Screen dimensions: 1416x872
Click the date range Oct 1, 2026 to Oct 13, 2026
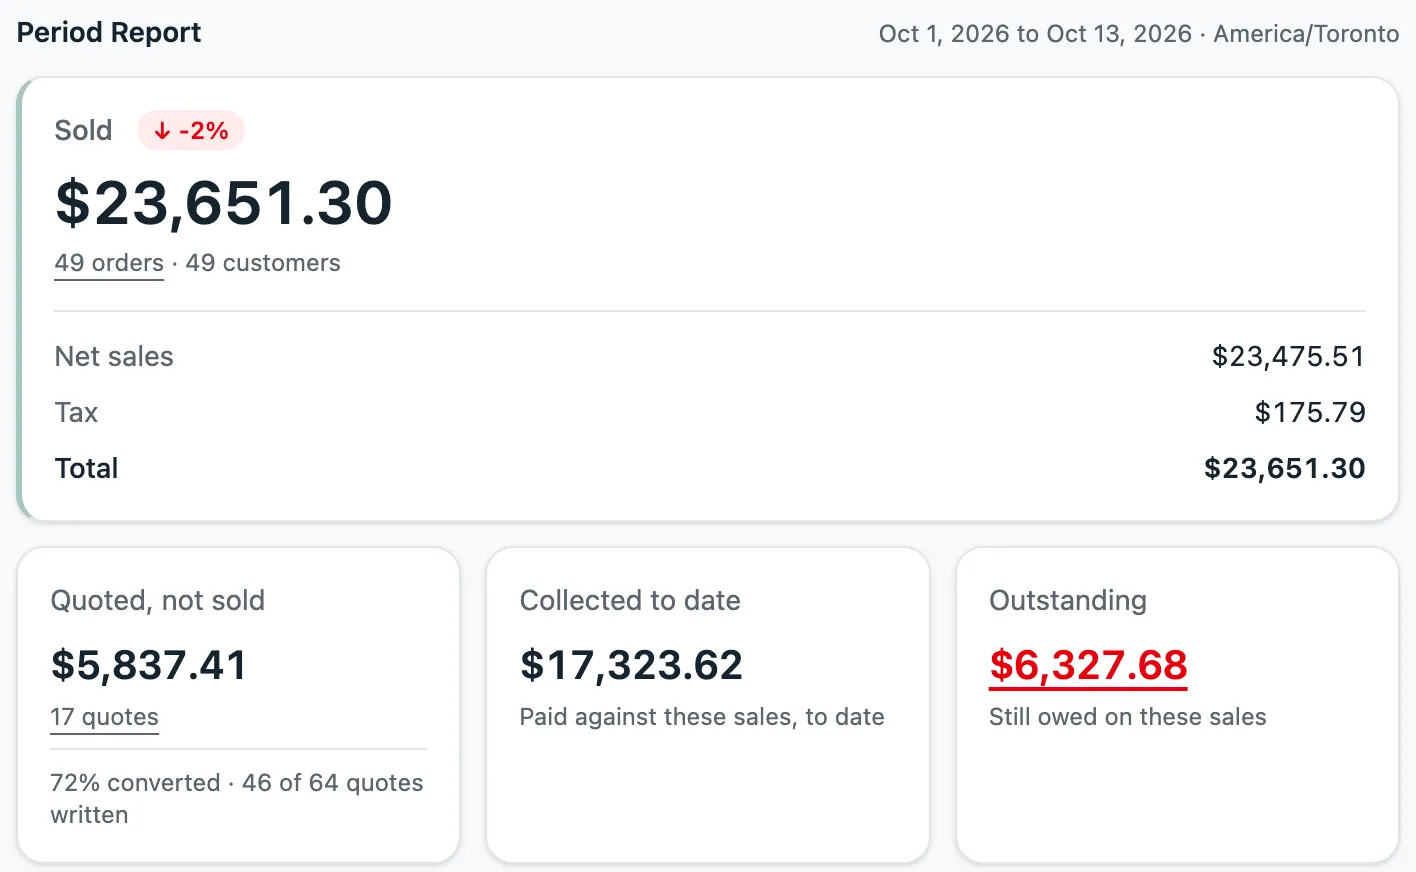coord(1035,34)
